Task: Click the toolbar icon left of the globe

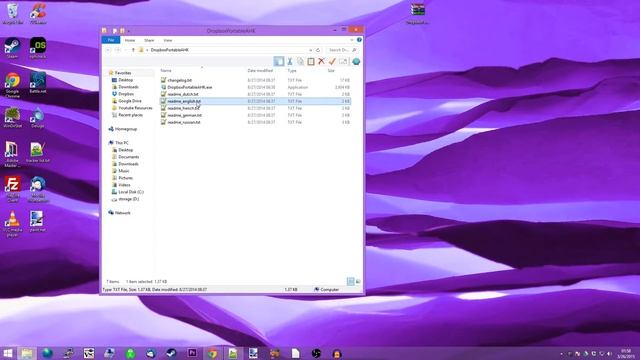Action: coord(343,62)
